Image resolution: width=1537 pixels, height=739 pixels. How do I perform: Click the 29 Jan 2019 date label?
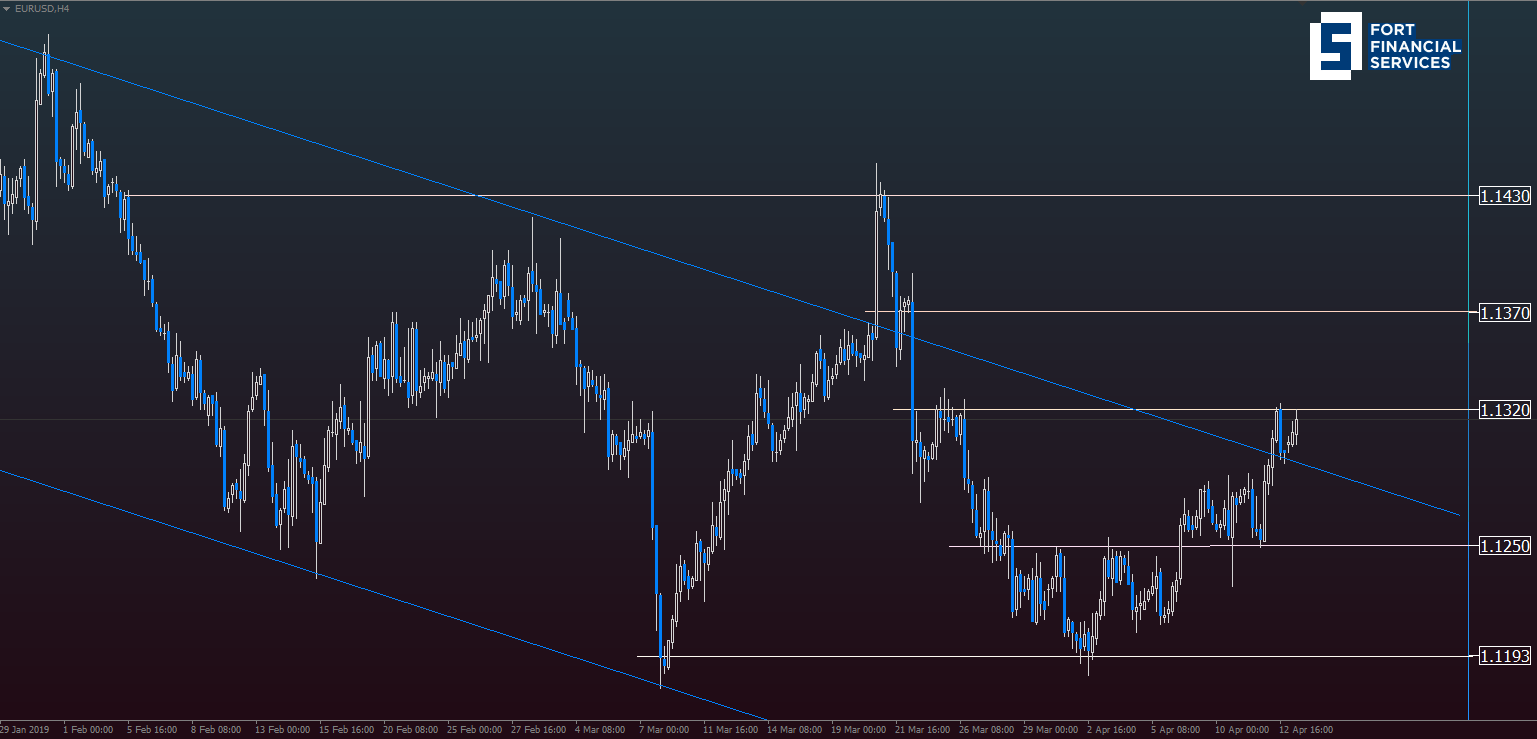[27, 730]
